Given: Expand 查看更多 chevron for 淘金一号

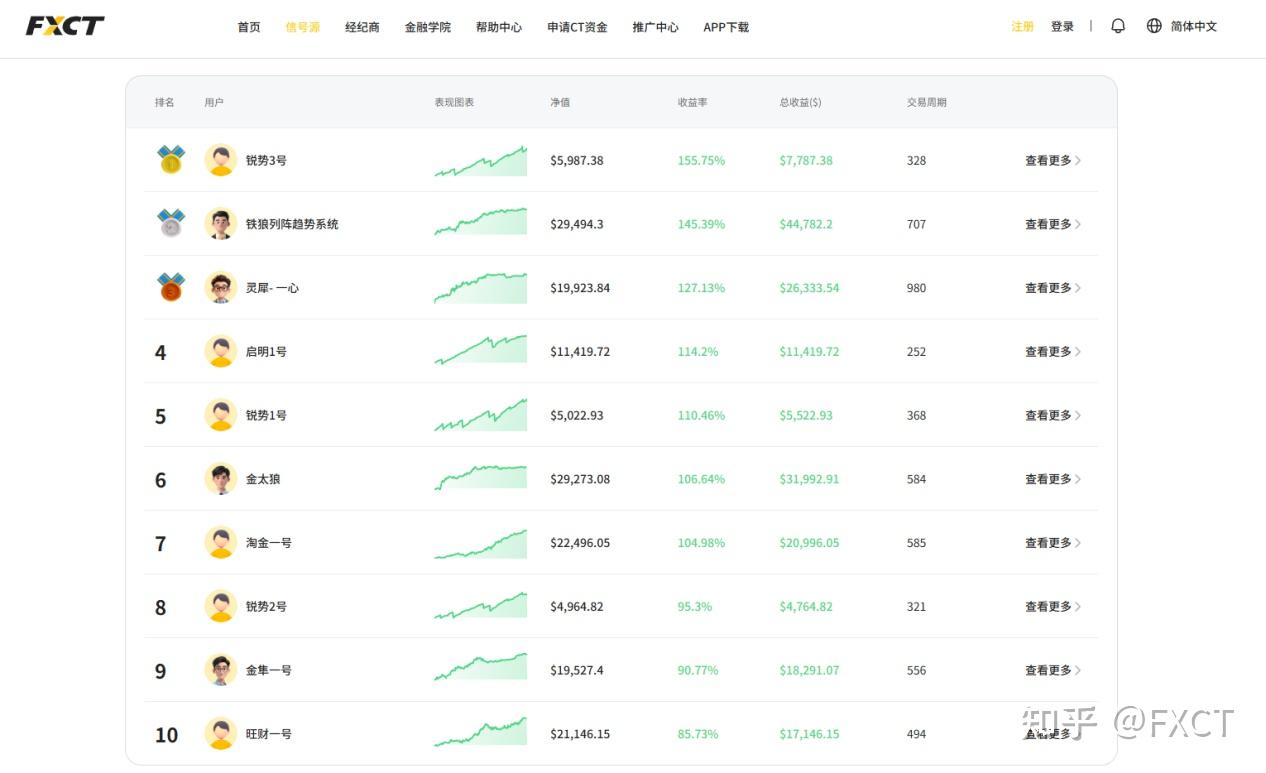Looking at the screenshot, I should (1078, 542).
